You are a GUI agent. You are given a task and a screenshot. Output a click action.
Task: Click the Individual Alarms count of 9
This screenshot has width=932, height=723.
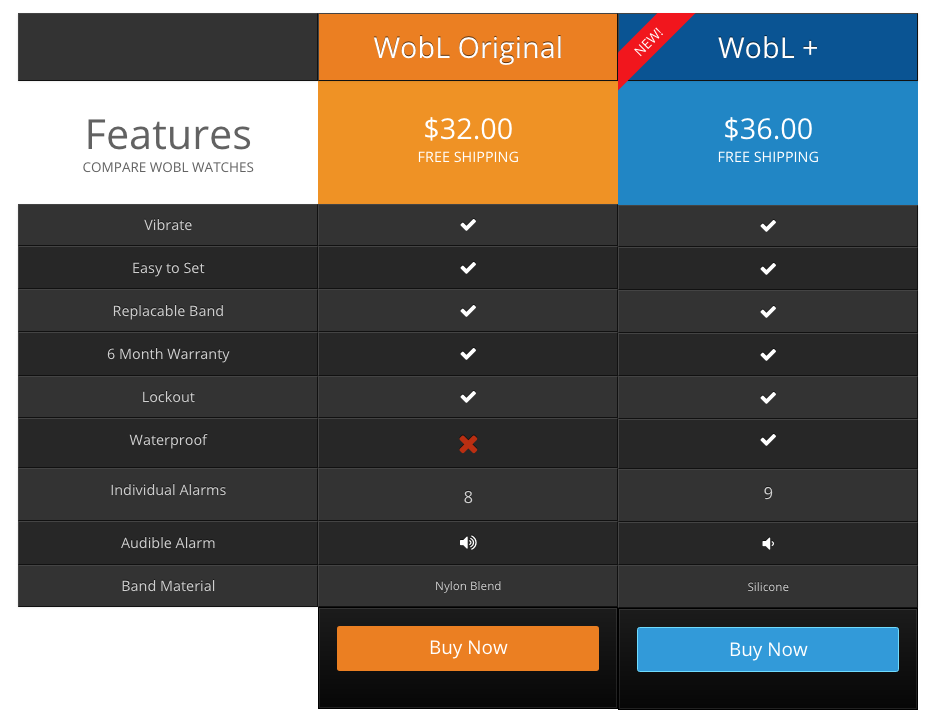767,492
